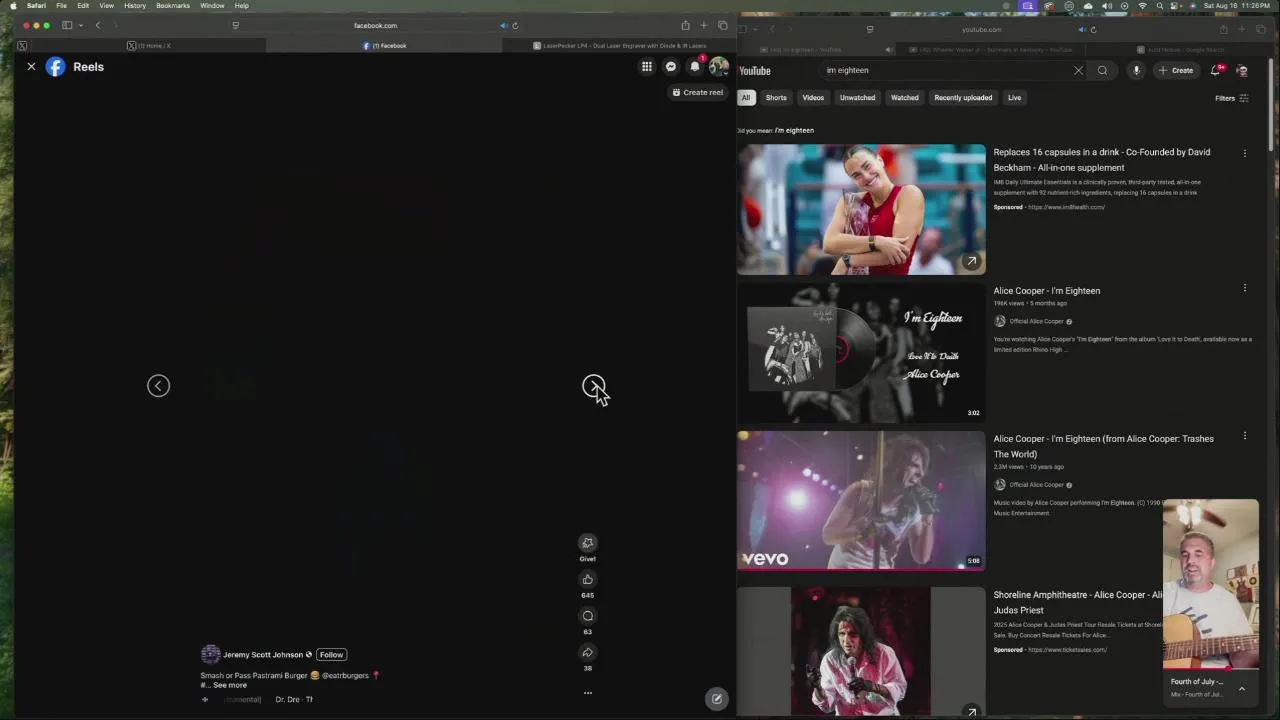The image size is (1280, 720).
Task: Open the reel's three-dot options menu
Action: click(x=588, y=693)
